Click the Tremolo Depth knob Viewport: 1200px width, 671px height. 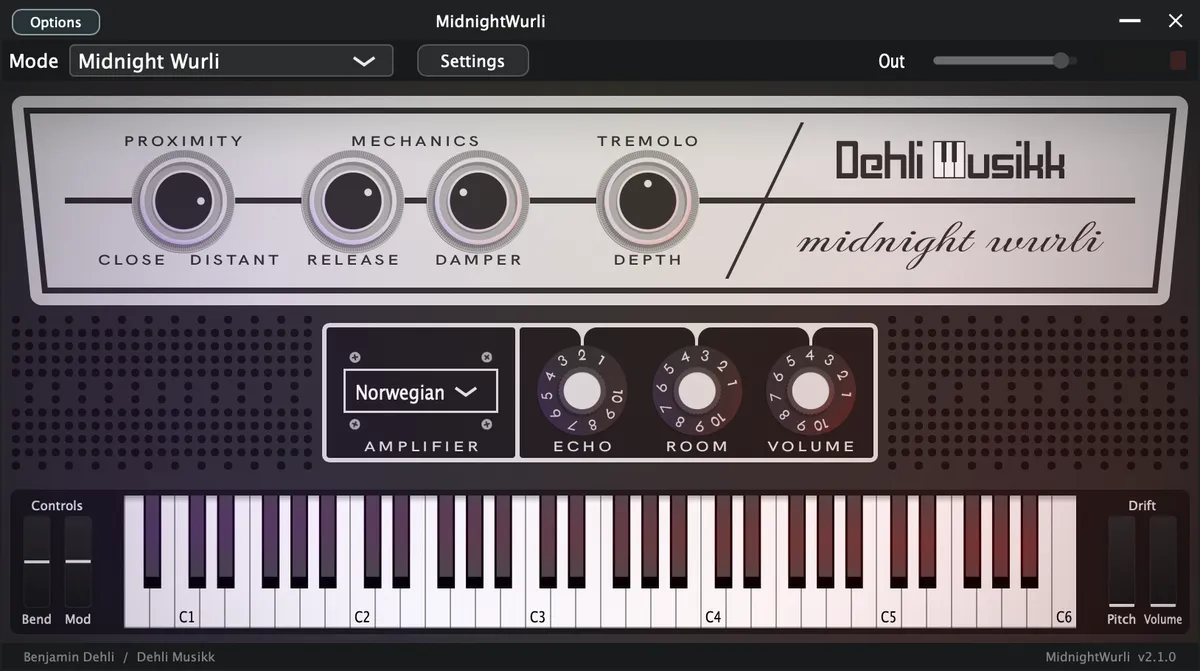[x=647, y=201]
